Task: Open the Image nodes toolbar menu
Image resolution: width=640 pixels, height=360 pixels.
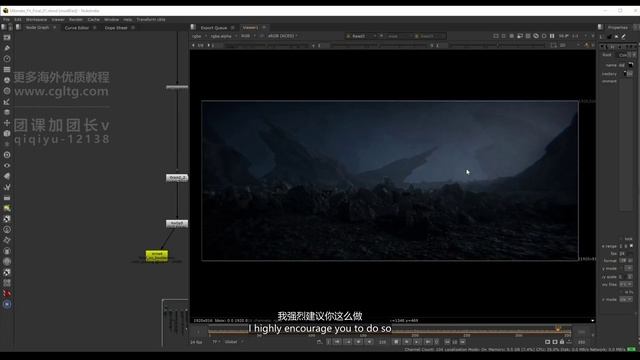Action: 7,38
